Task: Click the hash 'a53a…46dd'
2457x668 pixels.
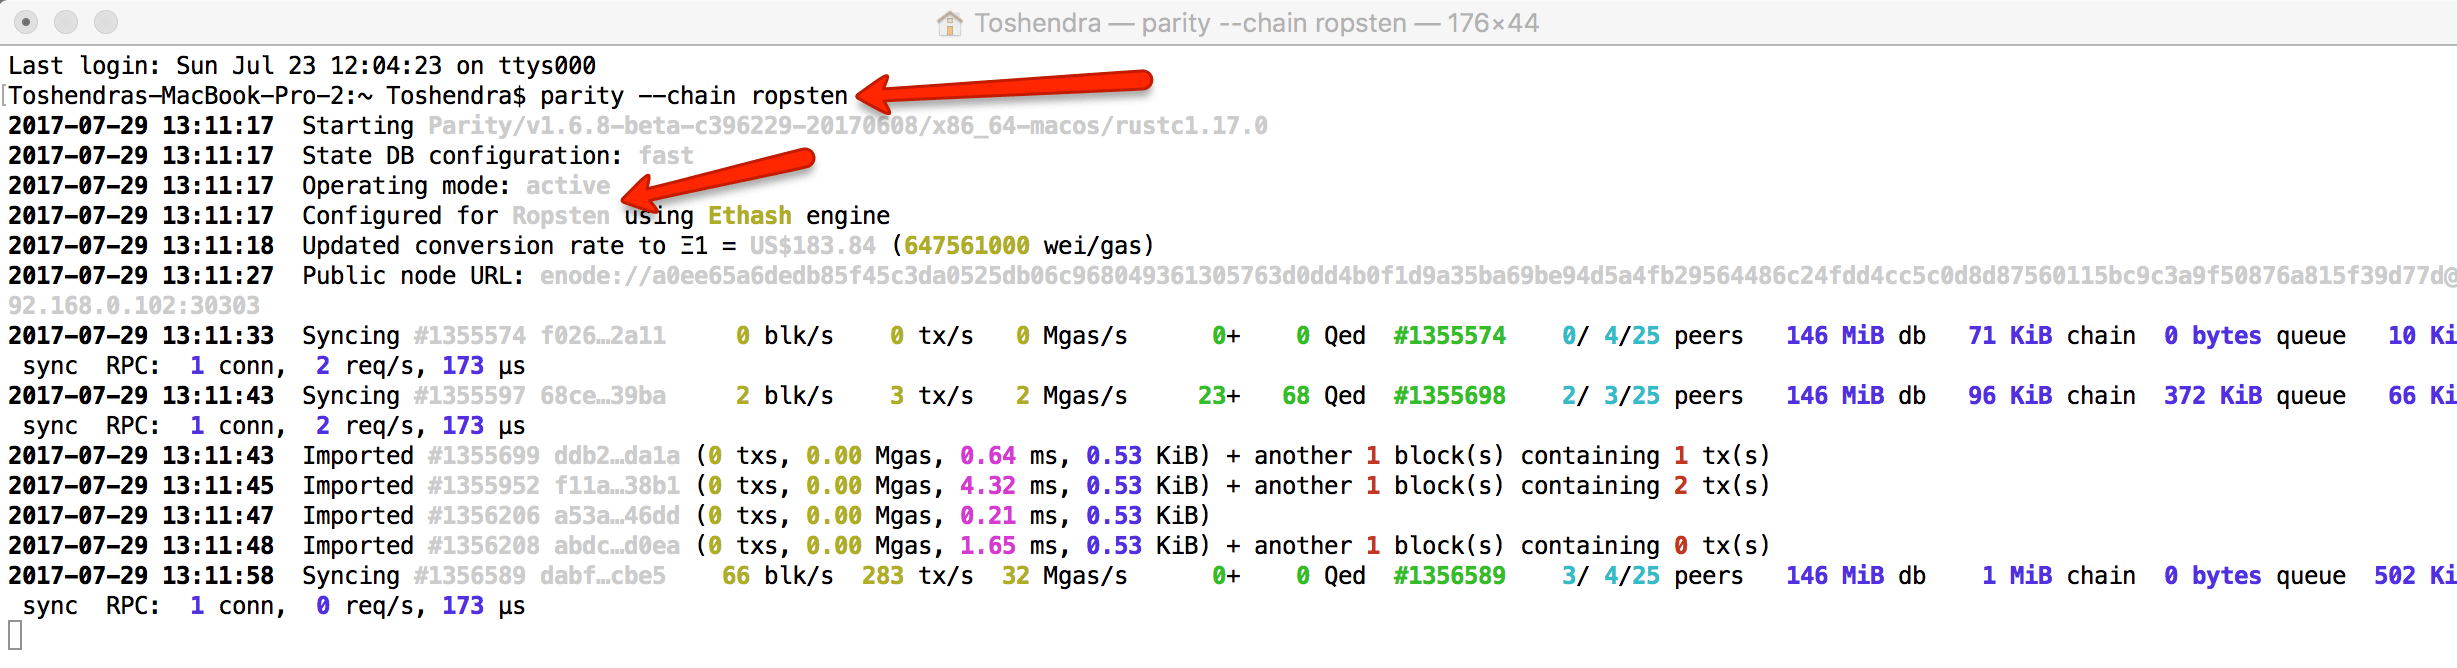Action: [617, 516]
